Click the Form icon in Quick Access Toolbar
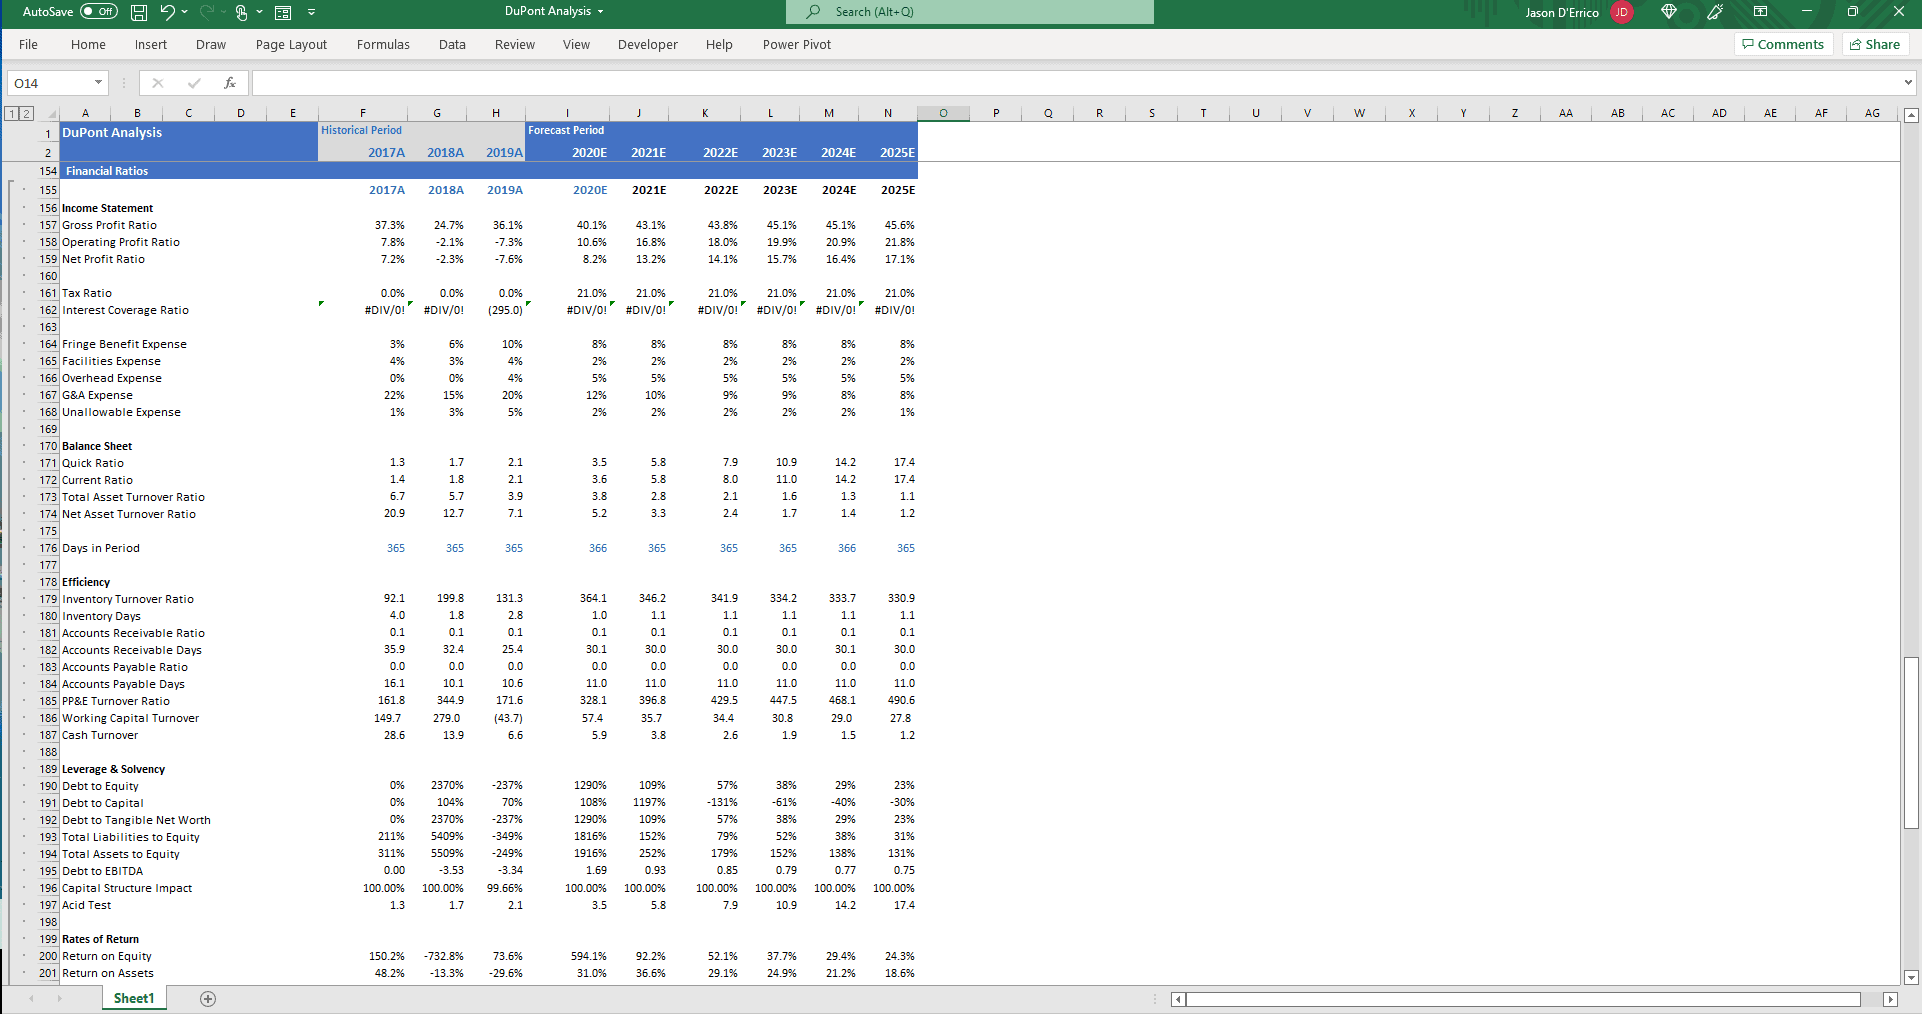 tap(283, 12)
